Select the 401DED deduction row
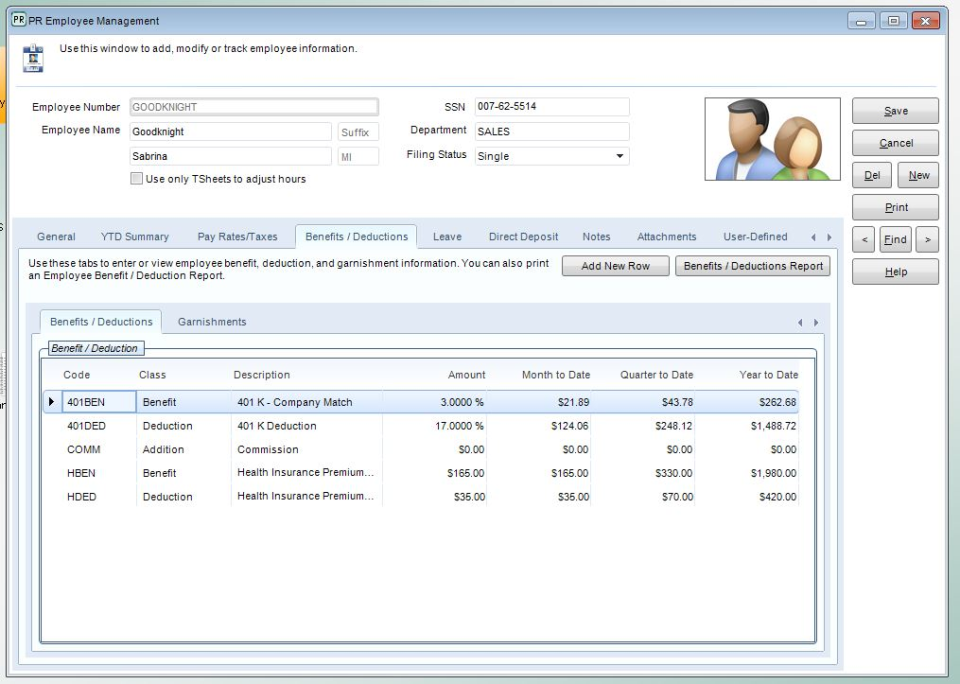Image resolution: width=960 pixels, height=684 pixels. (x=300, y=425)
